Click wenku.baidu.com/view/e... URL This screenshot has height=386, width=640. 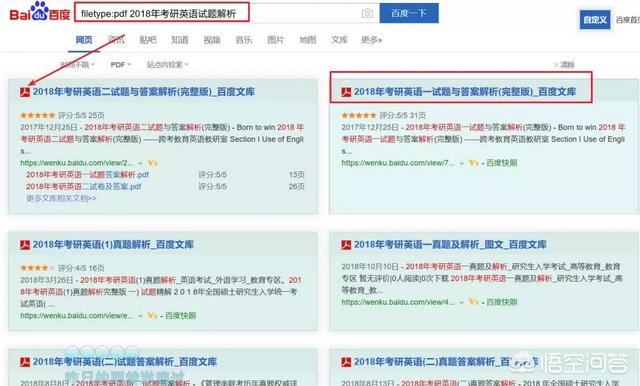77,316
